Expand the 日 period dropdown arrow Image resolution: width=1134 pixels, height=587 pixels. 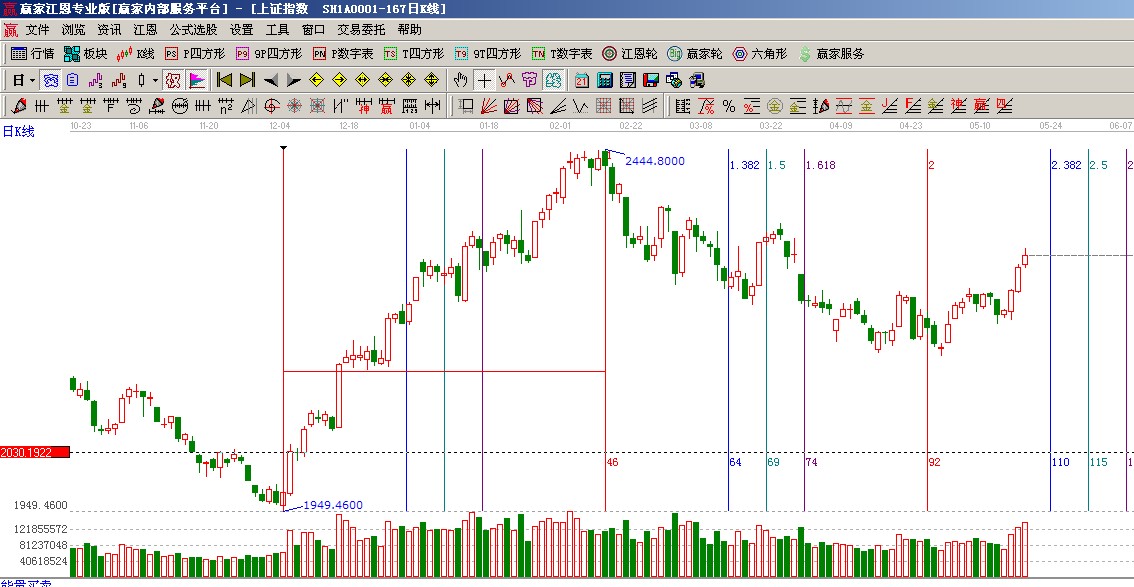click(x=32, y=80)
